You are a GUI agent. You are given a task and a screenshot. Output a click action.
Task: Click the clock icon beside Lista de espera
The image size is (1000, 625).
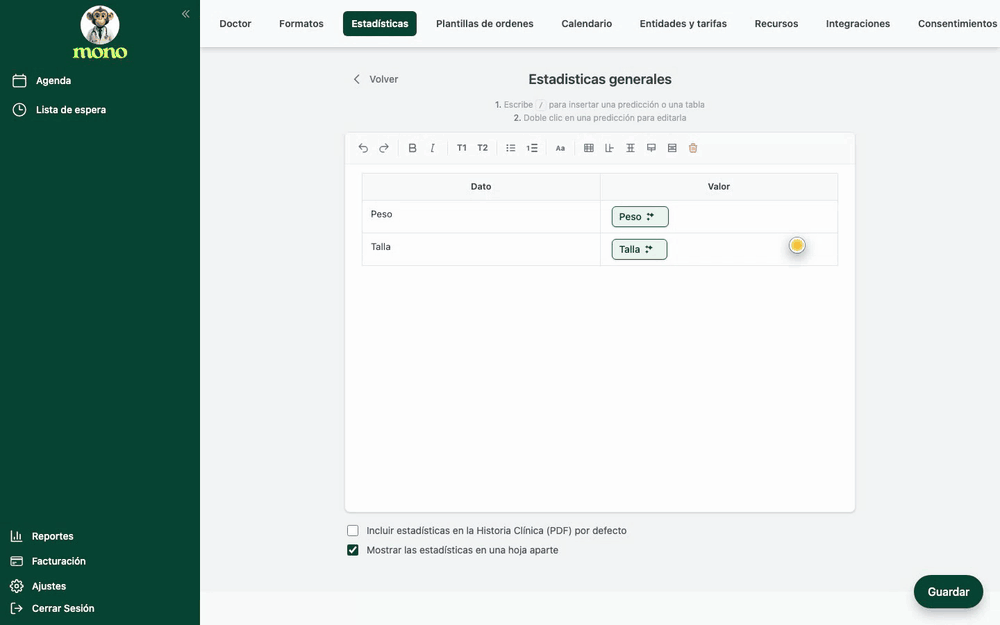(x=20, y=110)
